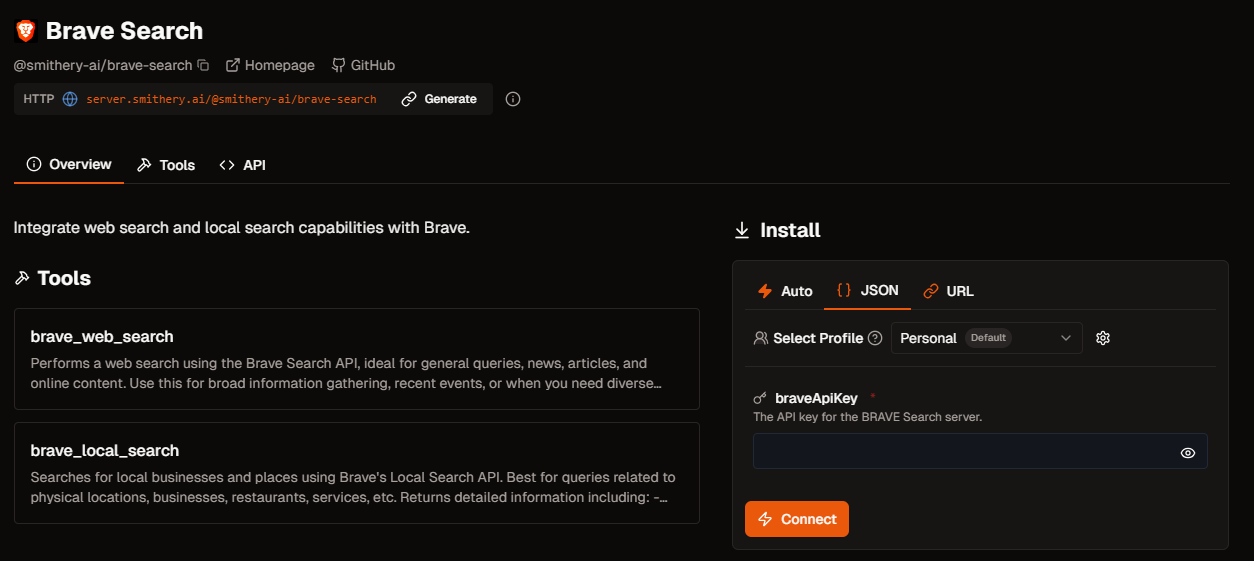Click the Select Profile people icon

point(761,338)
